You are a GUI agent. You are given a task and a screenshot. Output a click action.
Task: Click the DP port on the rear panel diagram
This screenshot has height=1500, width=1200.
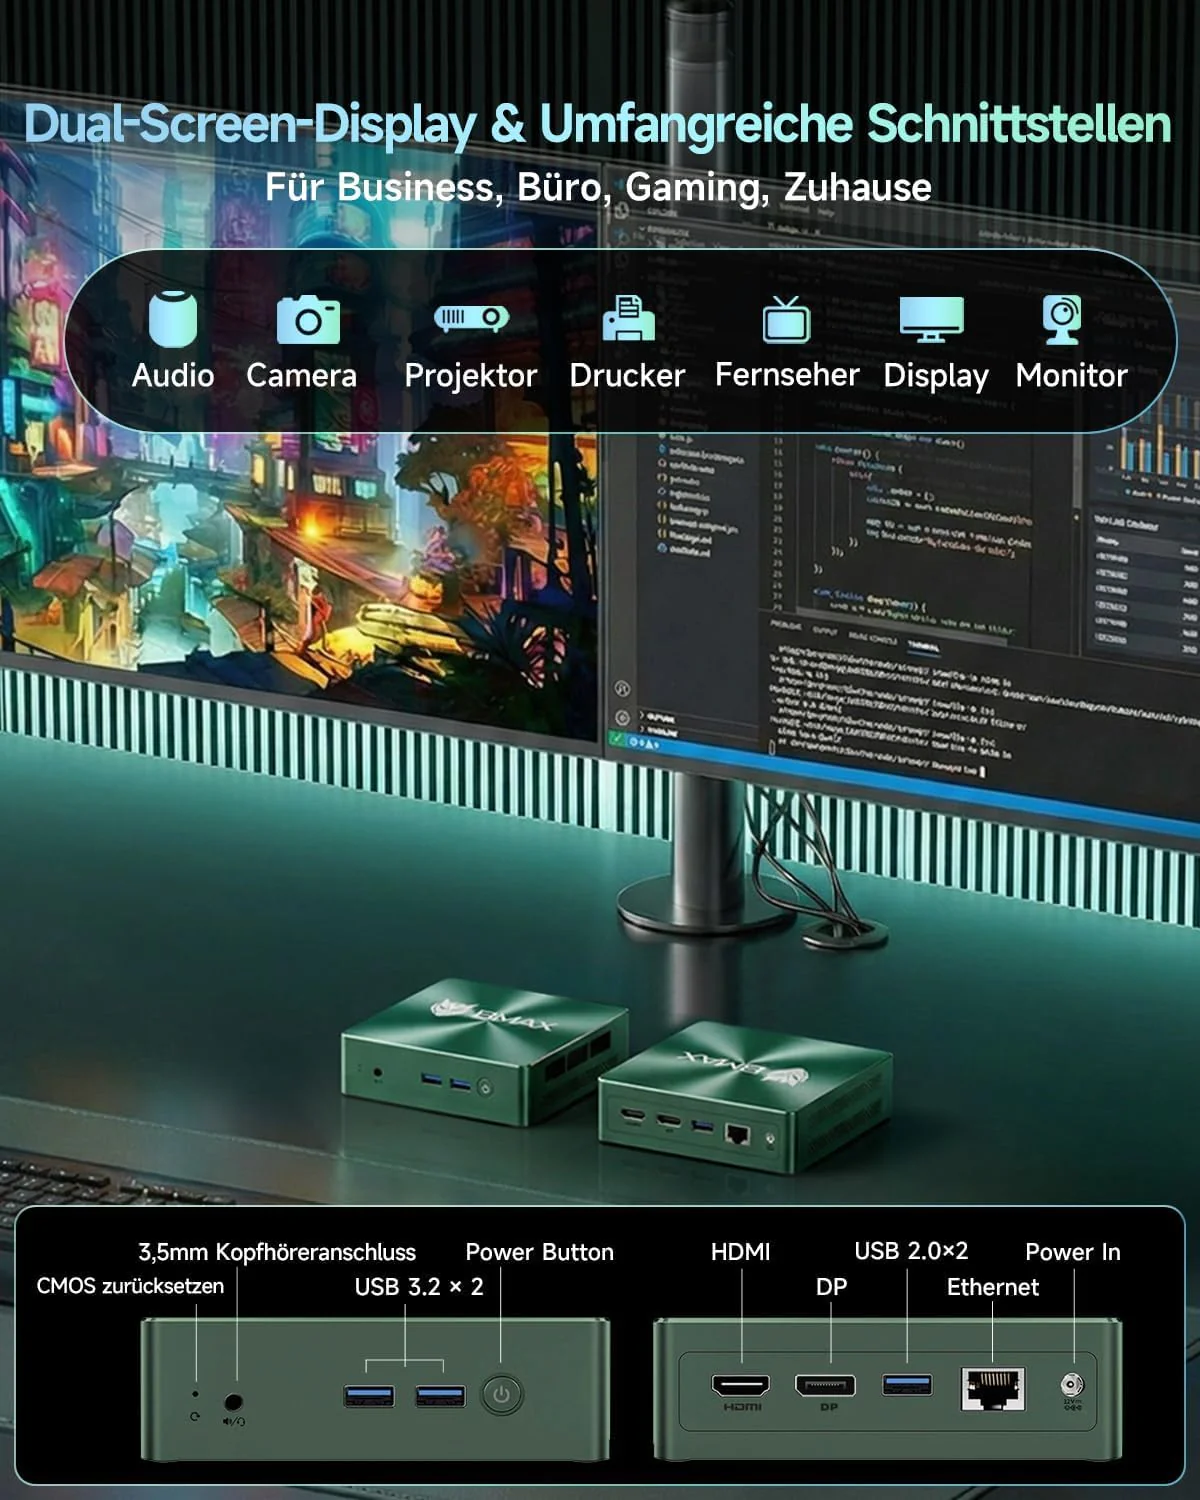click(x=825, y=1386)
